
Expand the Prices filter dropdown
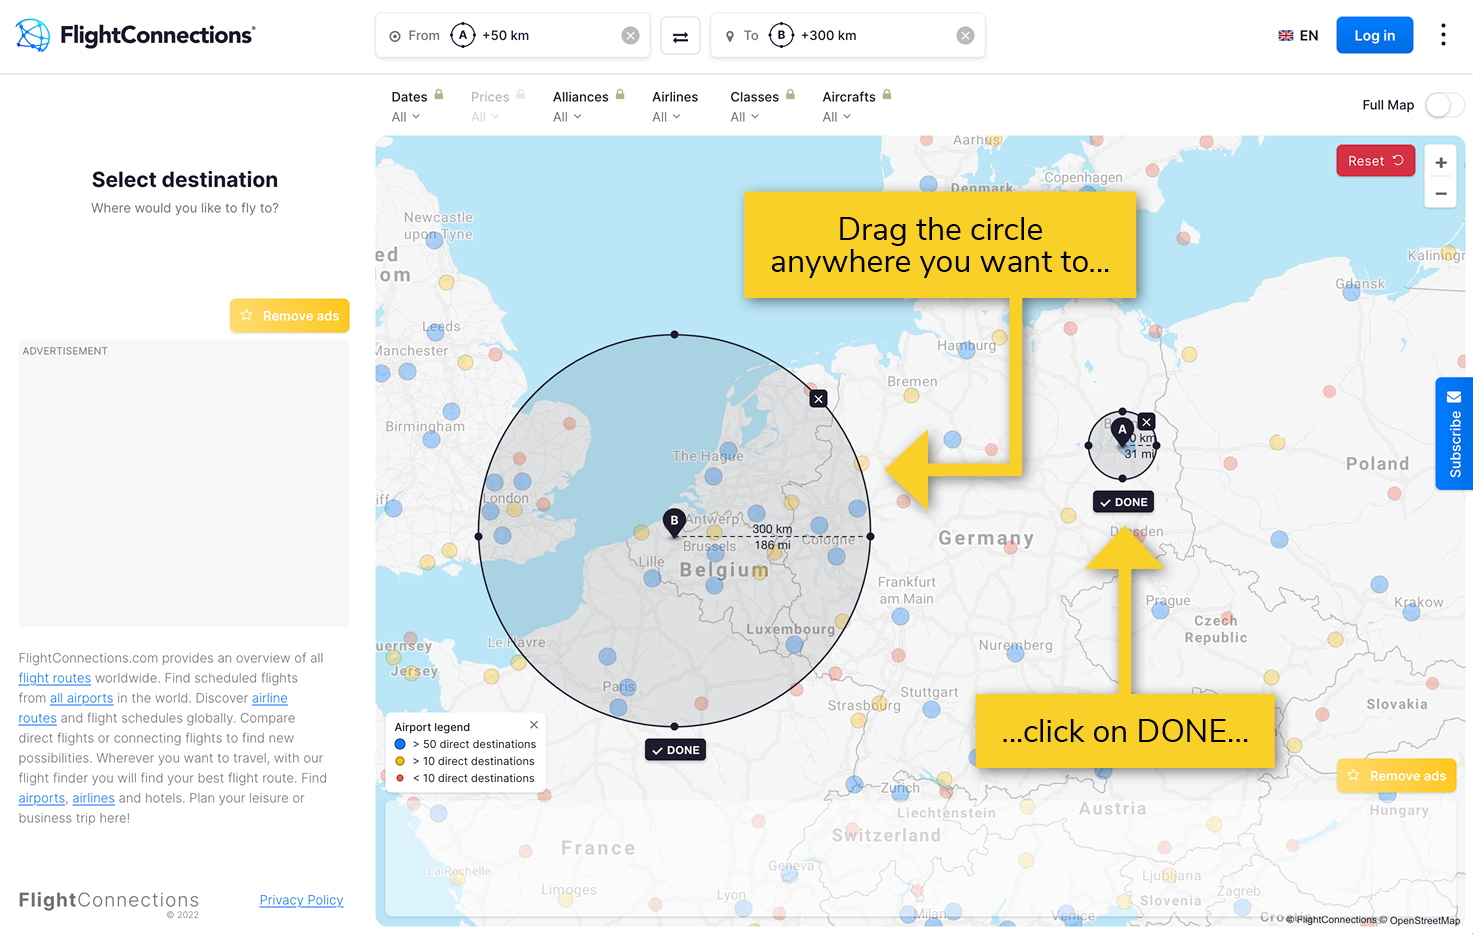pos(485,117)
